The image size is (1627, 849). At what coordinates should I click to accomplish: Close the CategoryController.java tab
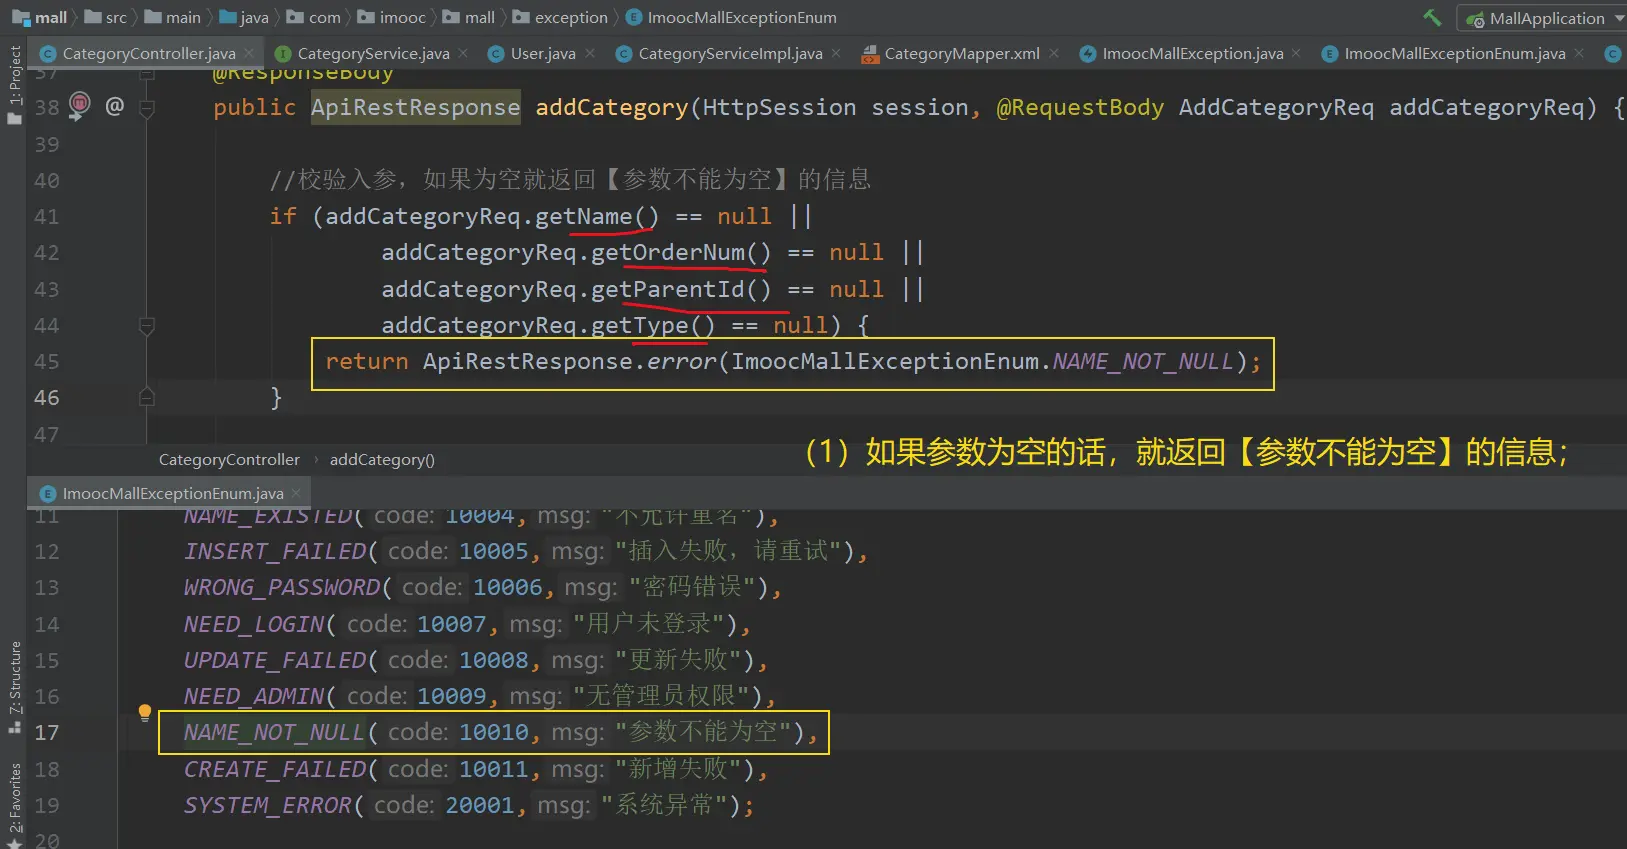249,53
